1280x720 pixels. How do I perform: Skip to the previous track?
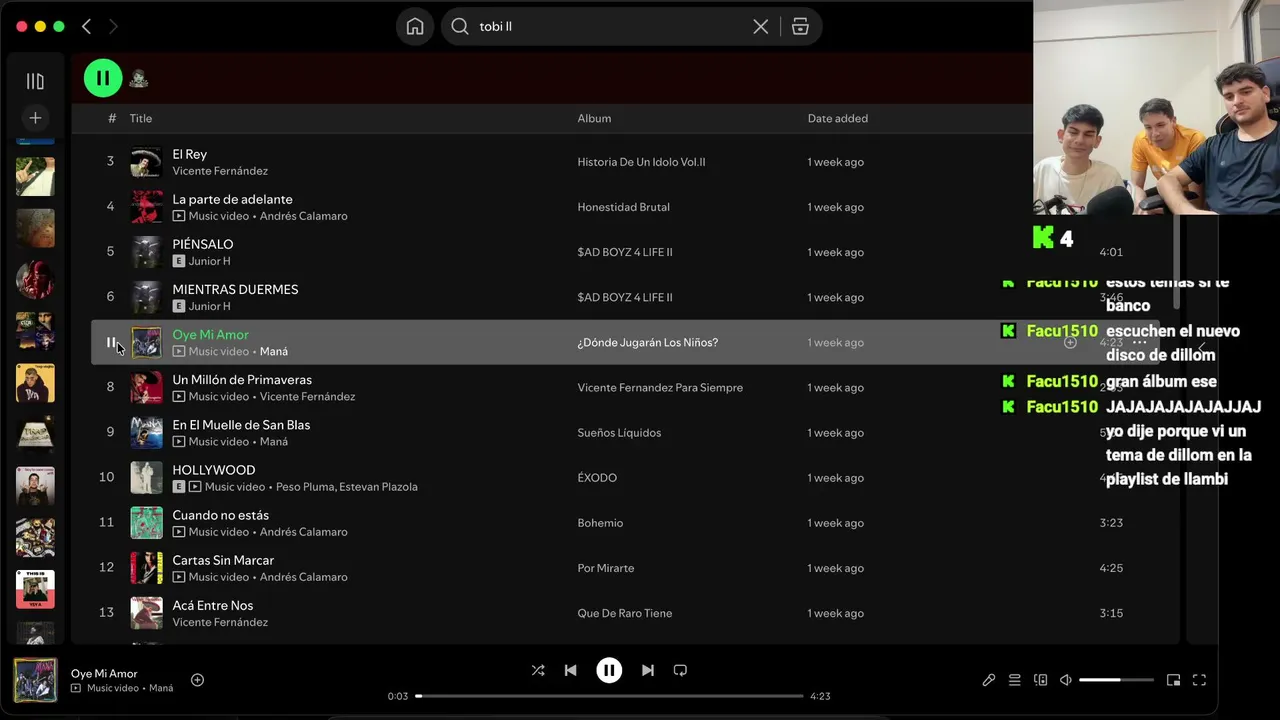click(x=570, y=670)
